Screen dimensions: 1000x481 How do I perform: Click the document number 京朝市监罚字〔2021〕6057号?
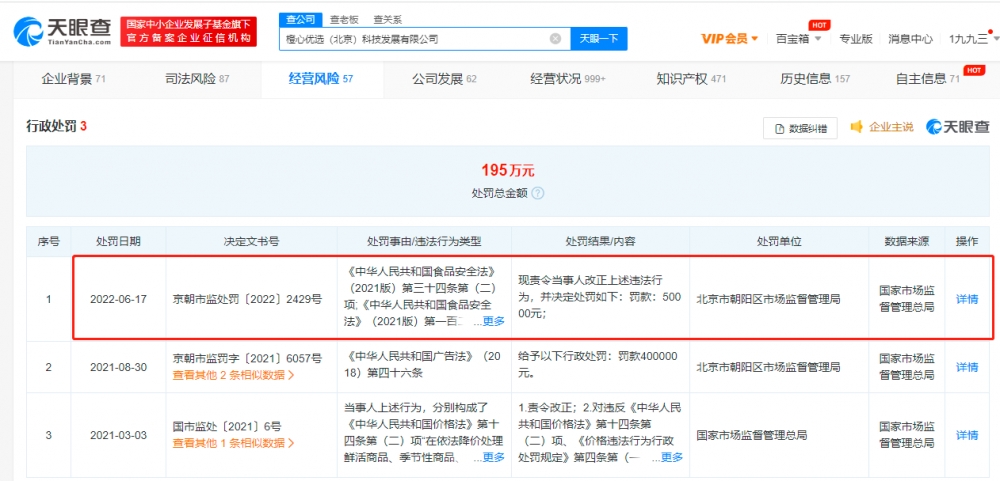[248, 359]
